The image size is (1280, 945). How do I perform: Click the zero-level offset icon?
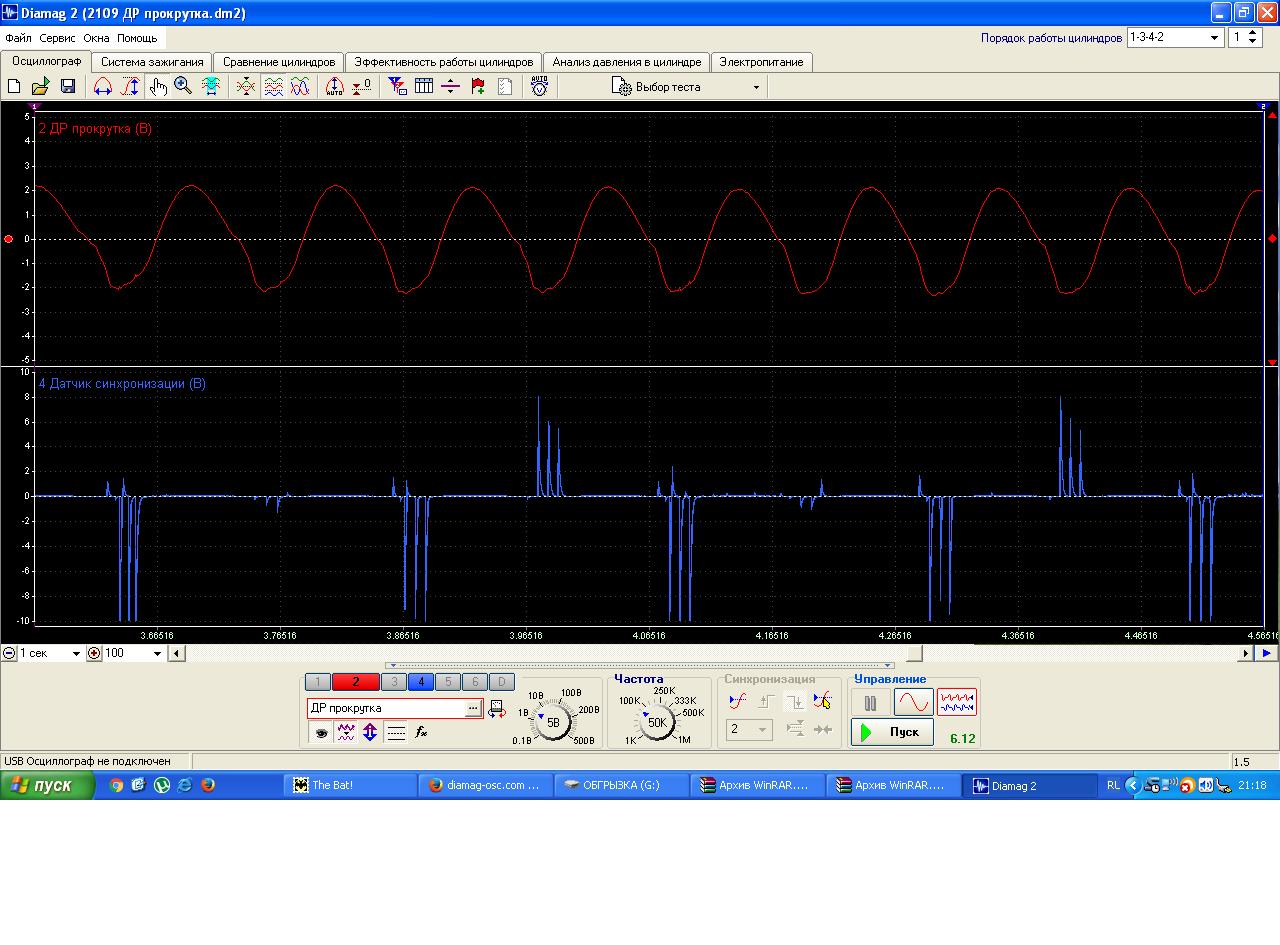pos(362,87)
